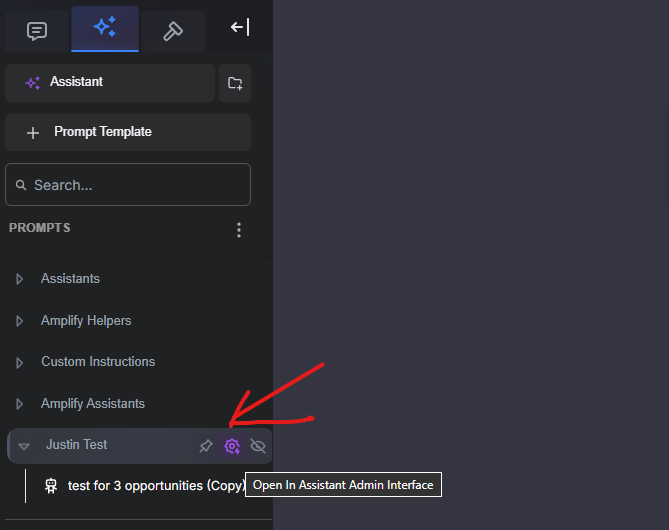Click the Custom Instructions folder label
The image size is (669, 530).
[x=98, y=361]
